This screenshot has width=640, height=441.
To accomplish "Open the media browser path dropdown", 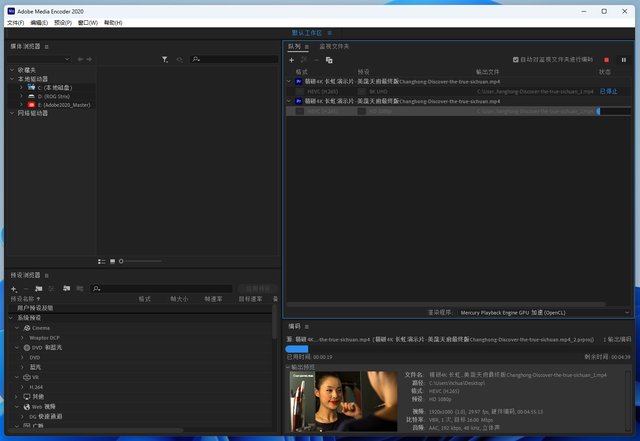I will pyautogui.click(x=39, y=59).
